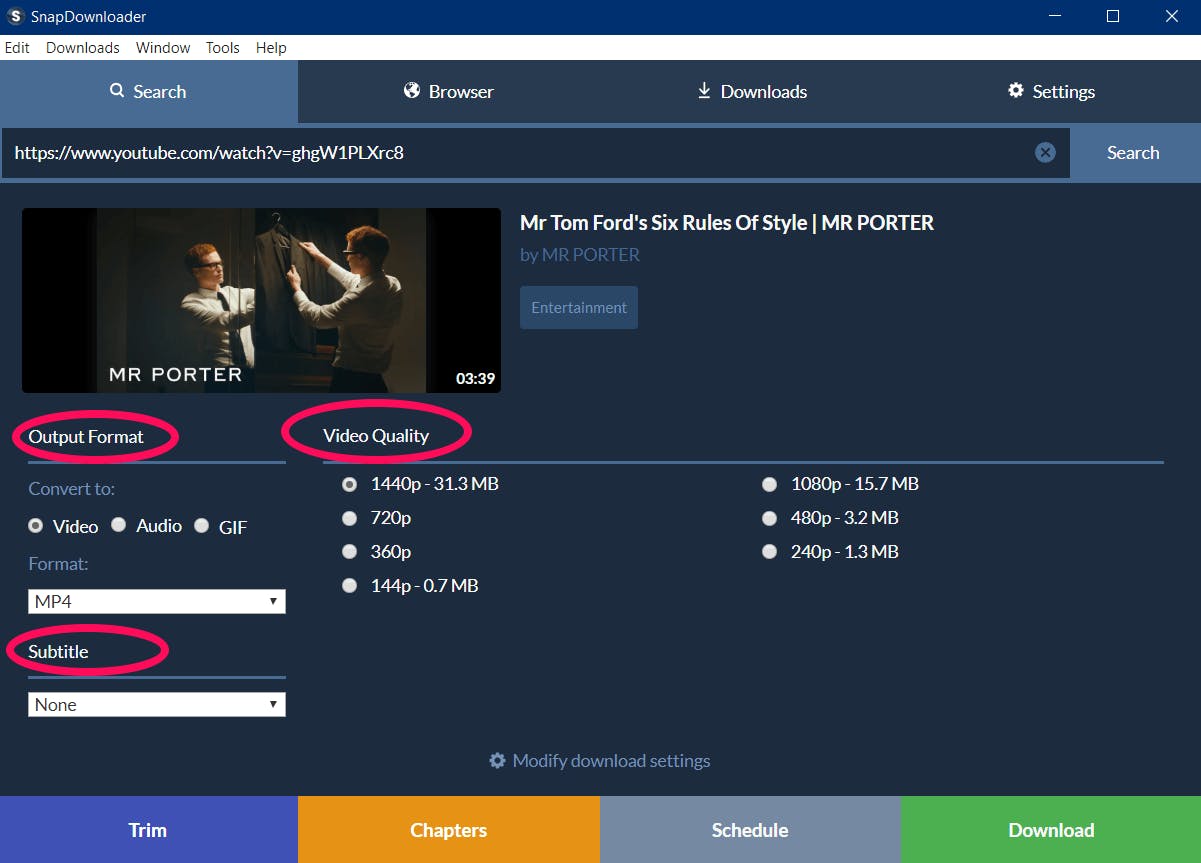Click the magnifier icon on the Search tab
The width and height of the screenshot is (1201, 863).
(117, 91)
